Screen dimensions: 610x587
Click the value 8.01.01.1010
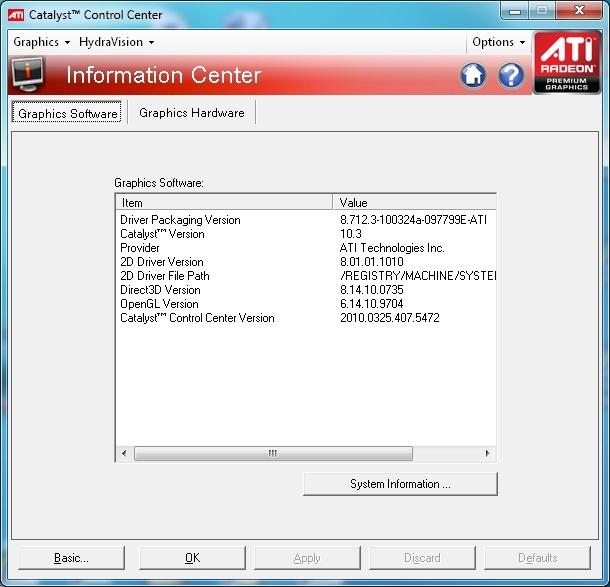[372, 262]
